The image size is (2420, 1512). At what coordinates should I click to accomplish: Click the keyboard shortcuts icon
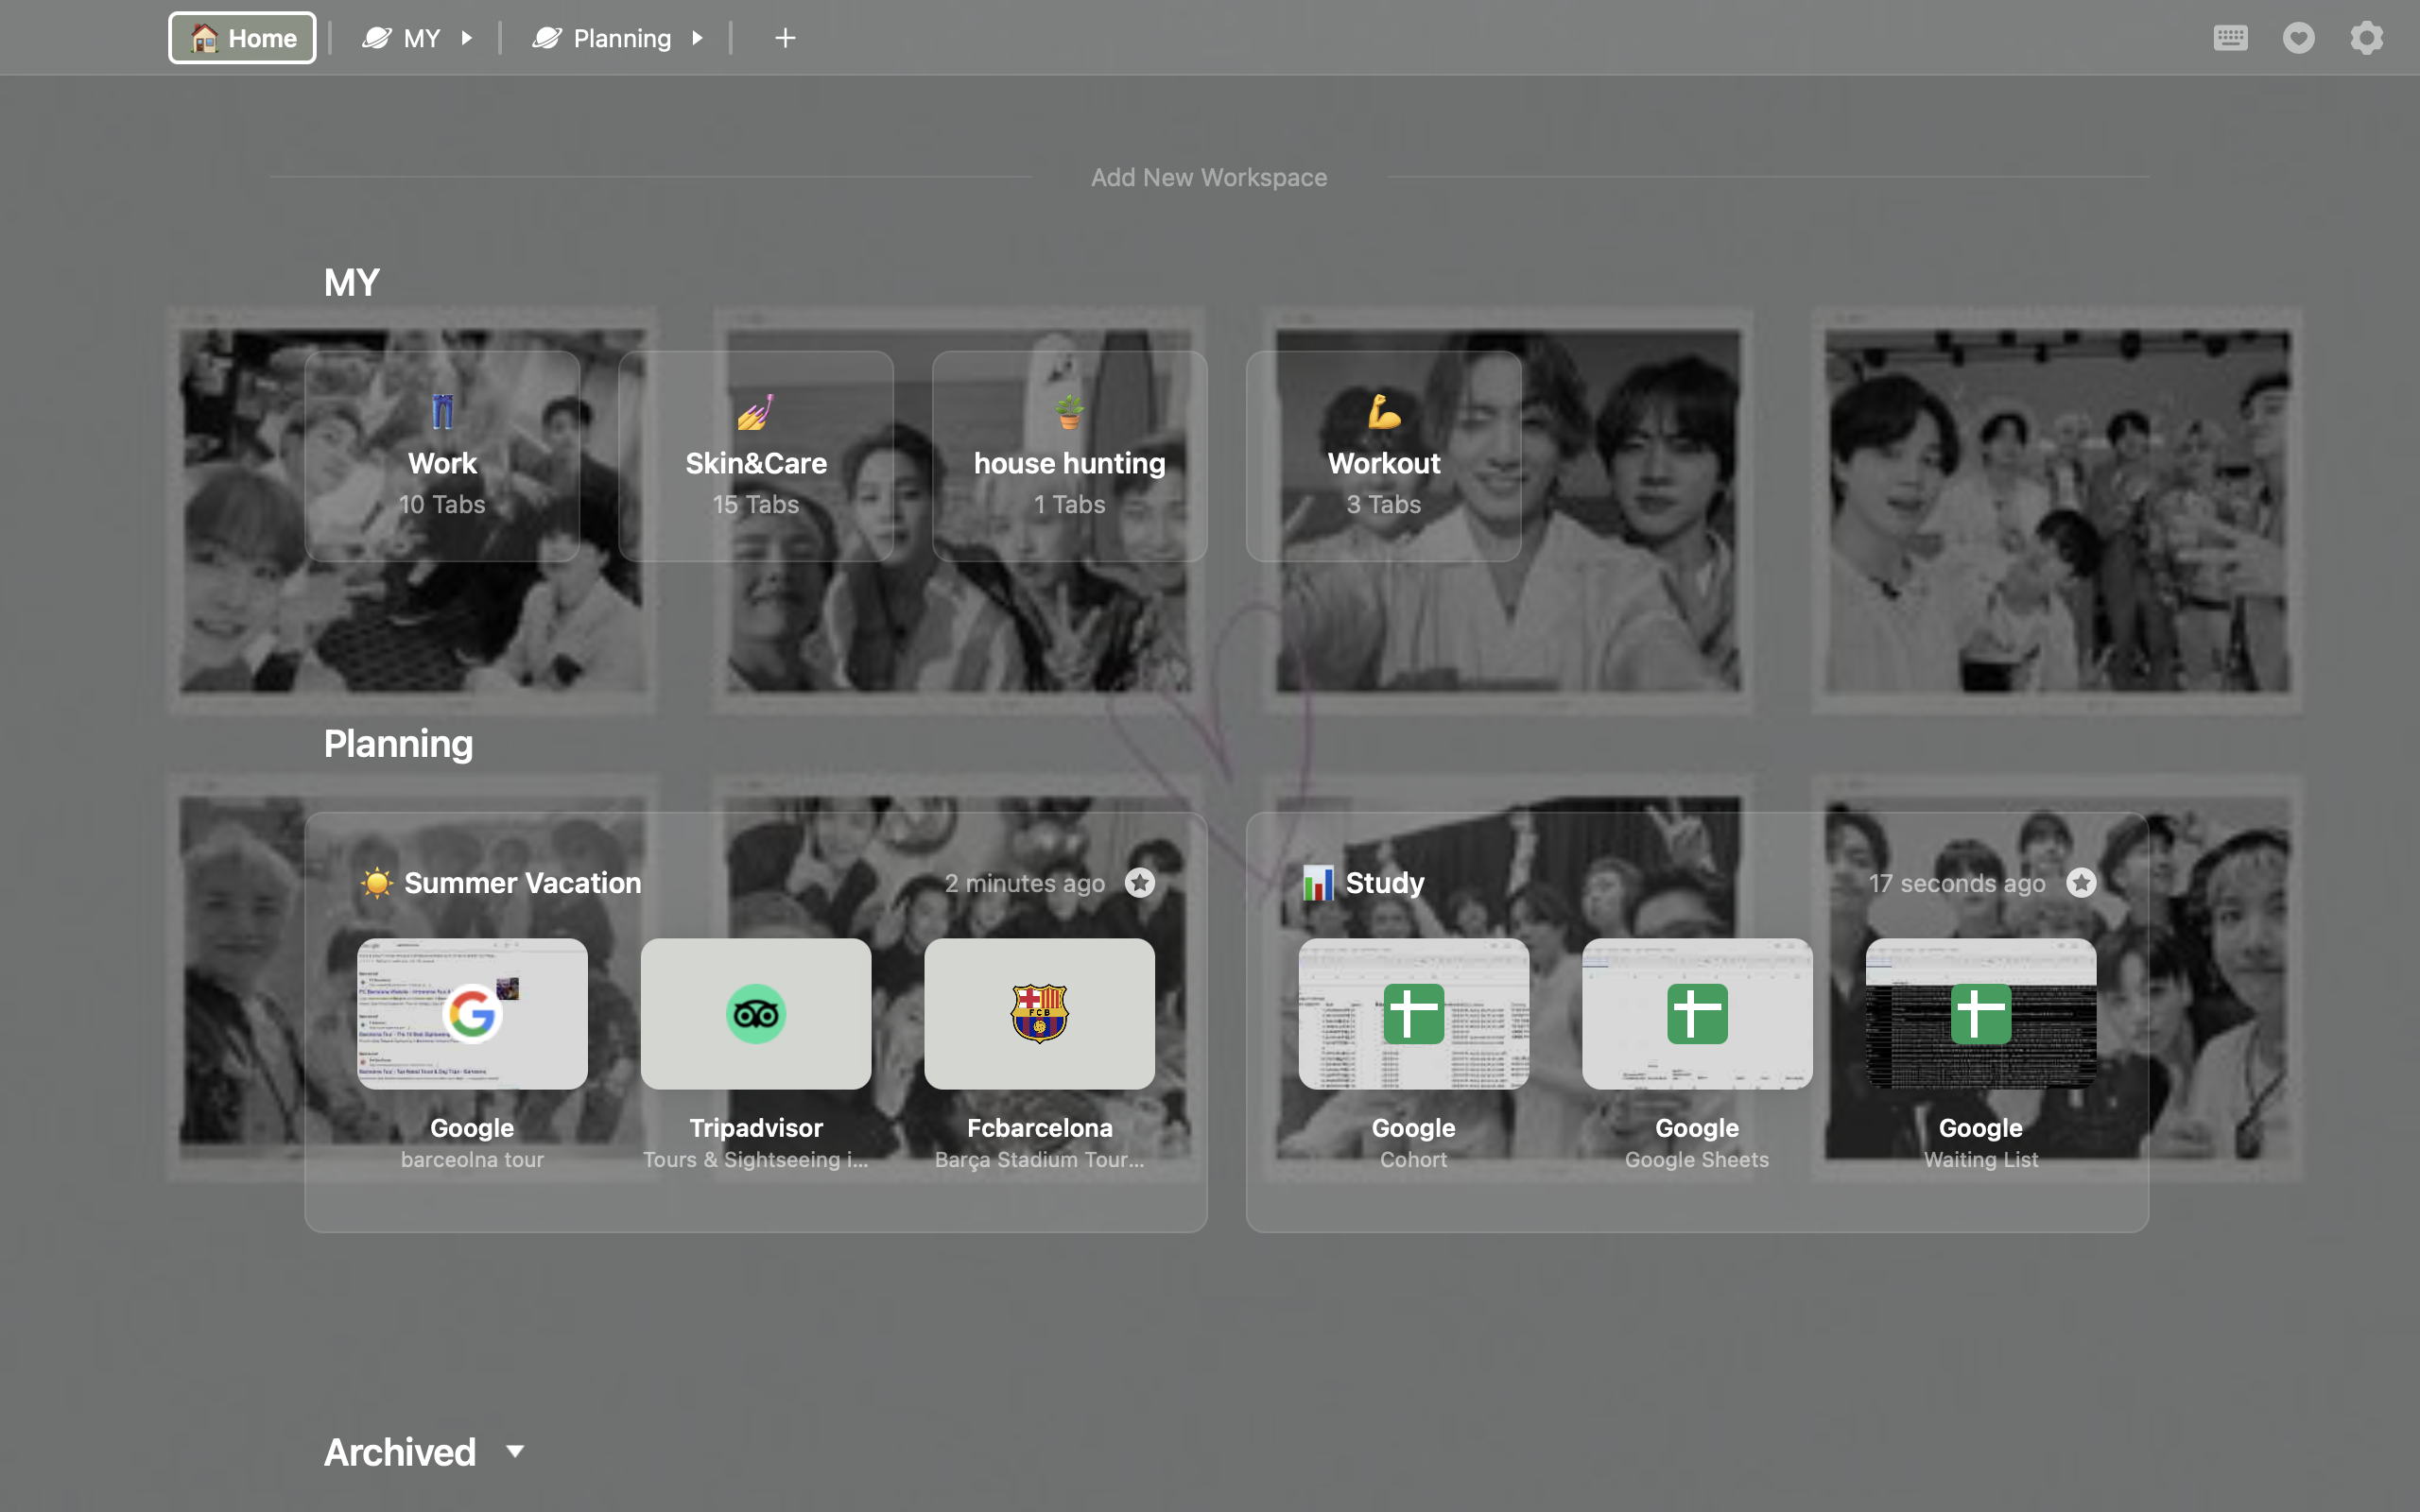[2230, 38]
